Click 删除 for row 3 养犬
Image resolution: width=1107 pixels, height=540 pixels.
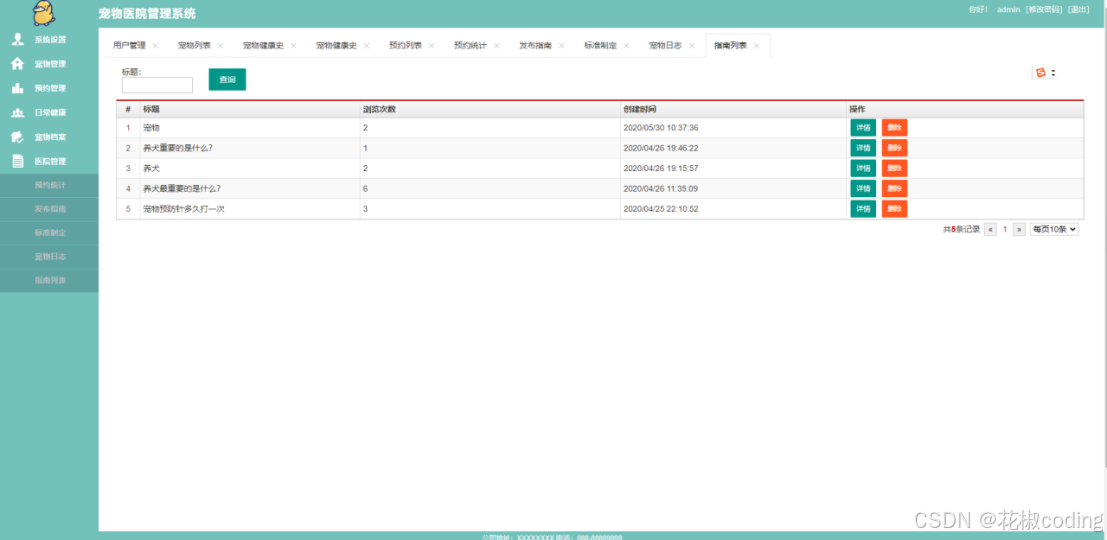(894, 169)
